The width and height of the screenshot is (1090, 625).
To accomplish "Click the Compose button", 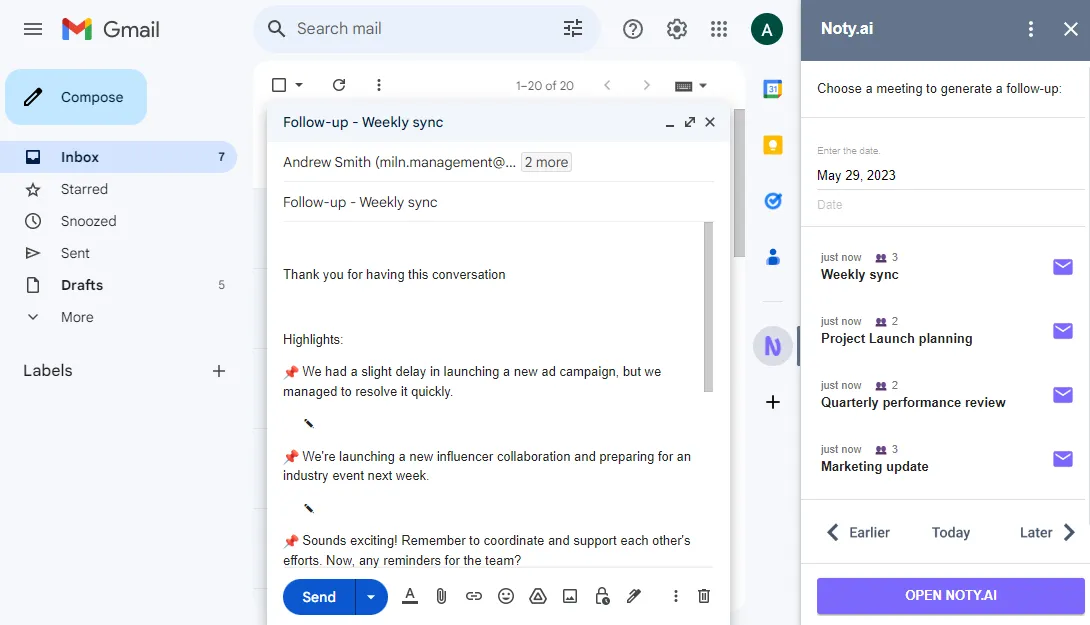I will coord(76,97).
